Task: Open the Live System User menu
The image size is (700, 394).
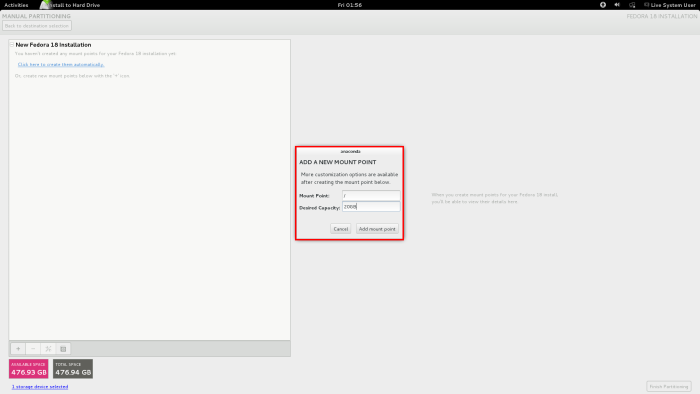Action: (x=670, y=5)
